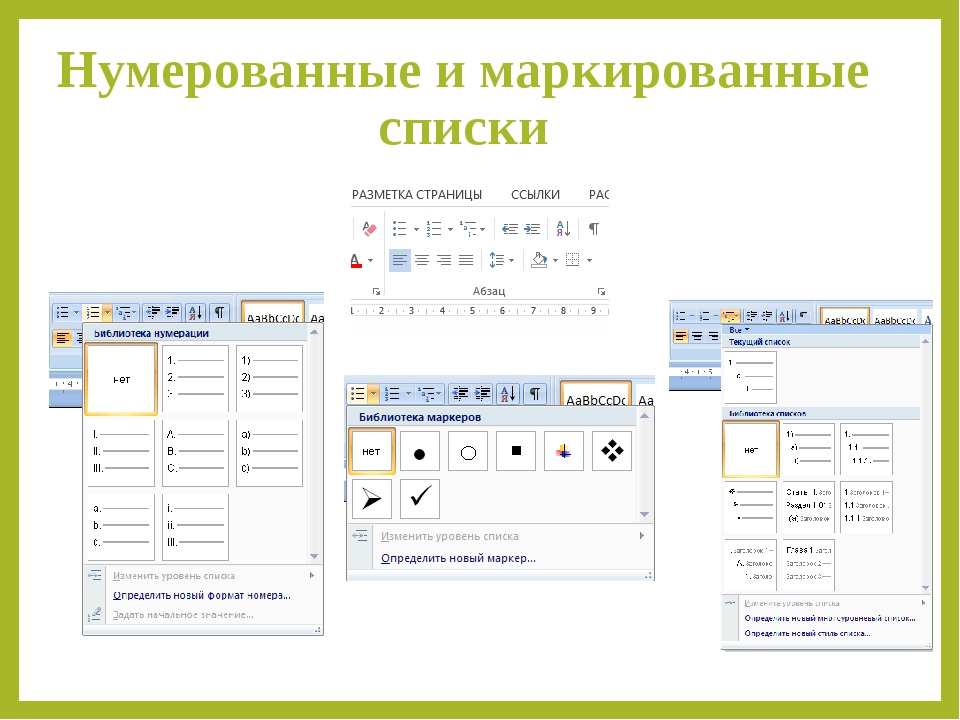Choose the '1. 1.1 1.1.1' multilevel list style
The width and height of the screenshot is (960, 720).
pos(866,449)
